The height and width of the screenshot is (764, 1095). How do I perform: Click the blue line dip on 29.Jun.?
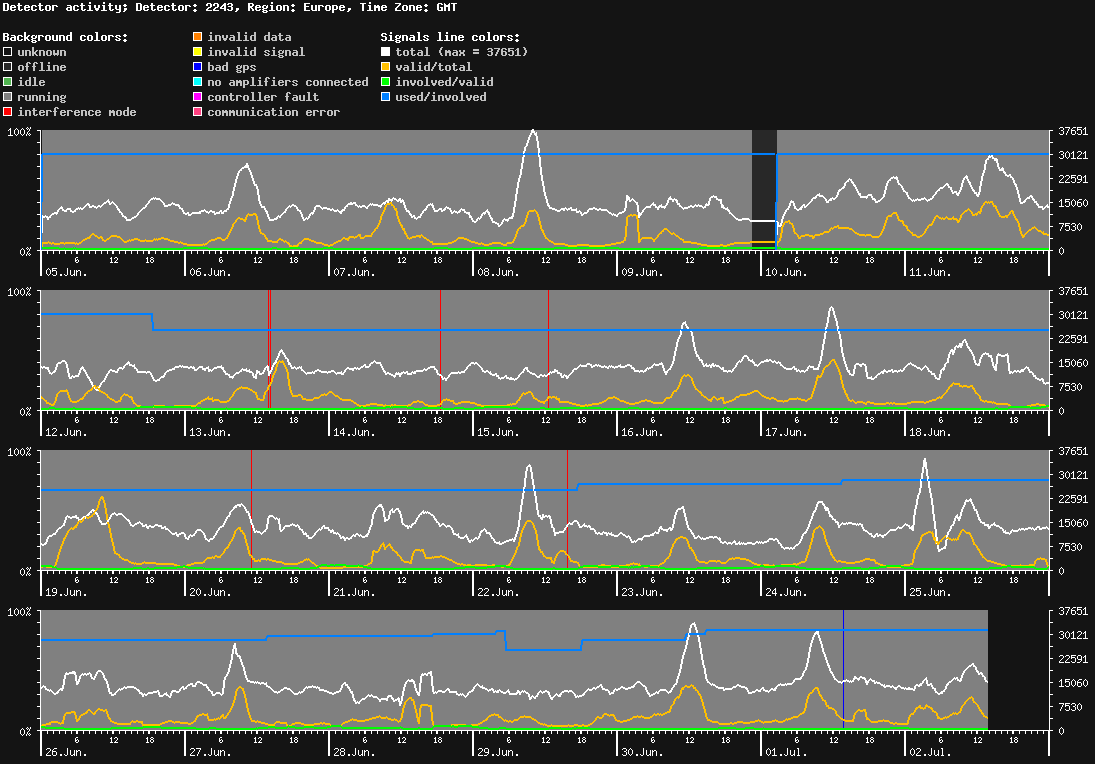[543, 649]
